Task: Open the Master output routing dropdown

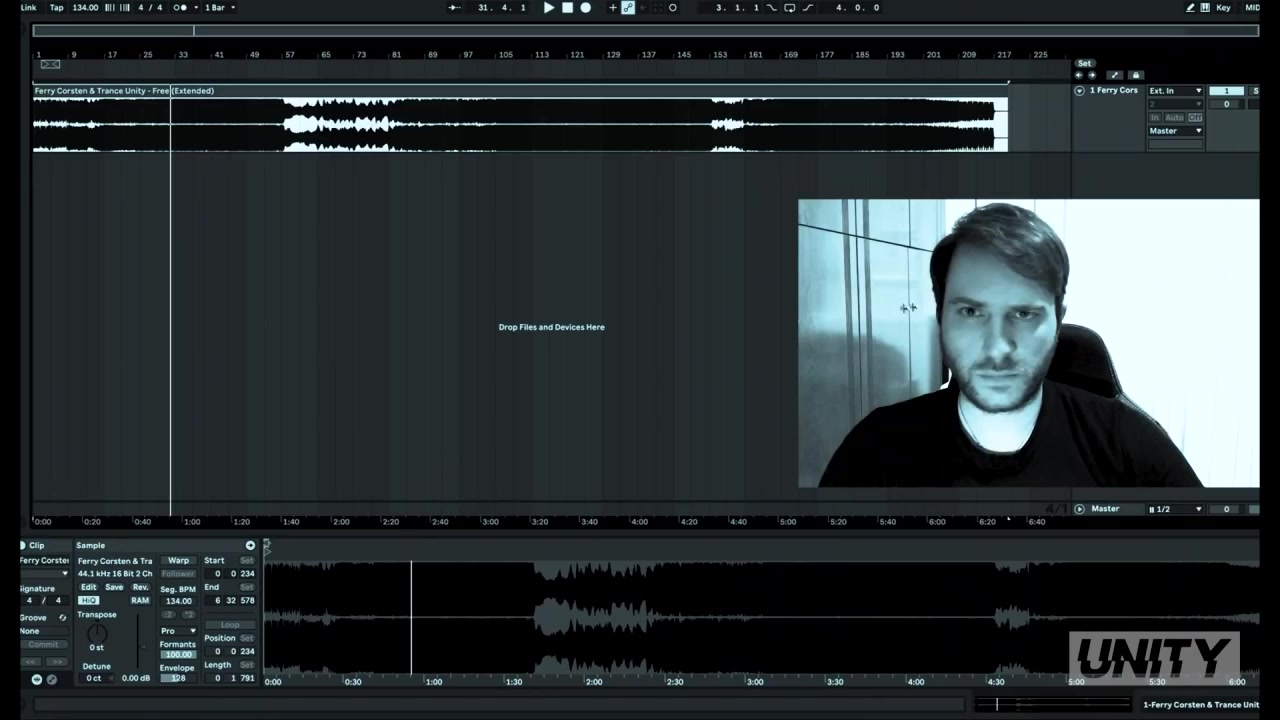Action: (x=1175, y=131)
